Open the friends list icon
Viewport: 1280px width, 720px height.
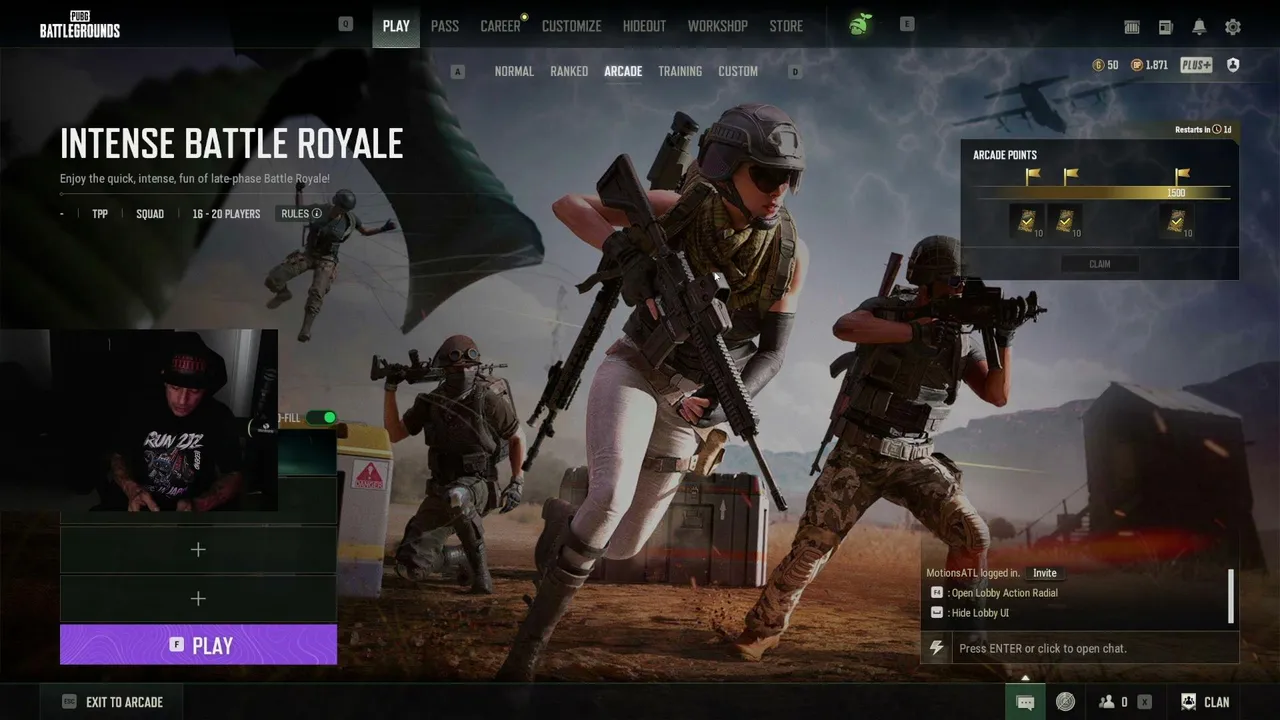[1107, 702]
